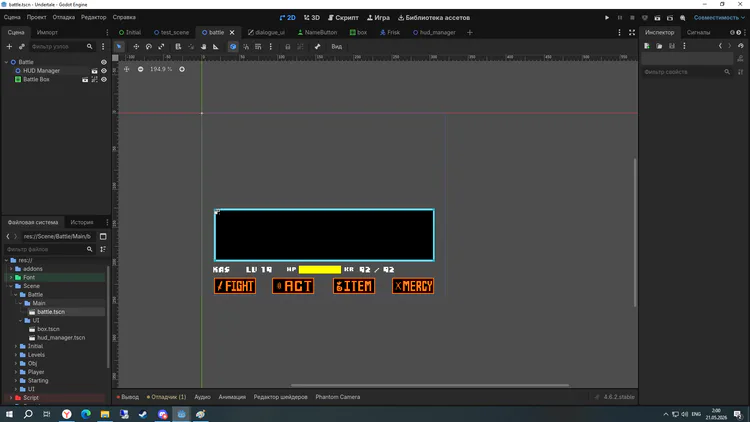The width and height of the screenshot is (750, 422).
Task: Add a new node with plus icon
Action: pos(9,46)
